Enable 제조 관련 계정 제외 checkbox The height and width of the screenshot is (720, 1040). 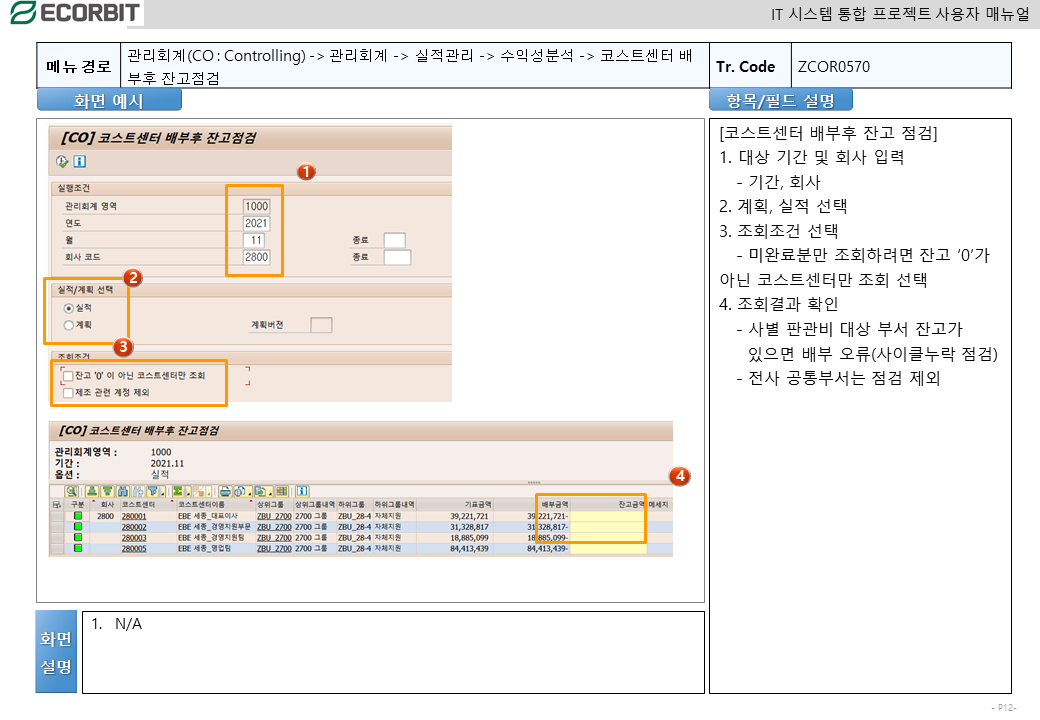68,393
